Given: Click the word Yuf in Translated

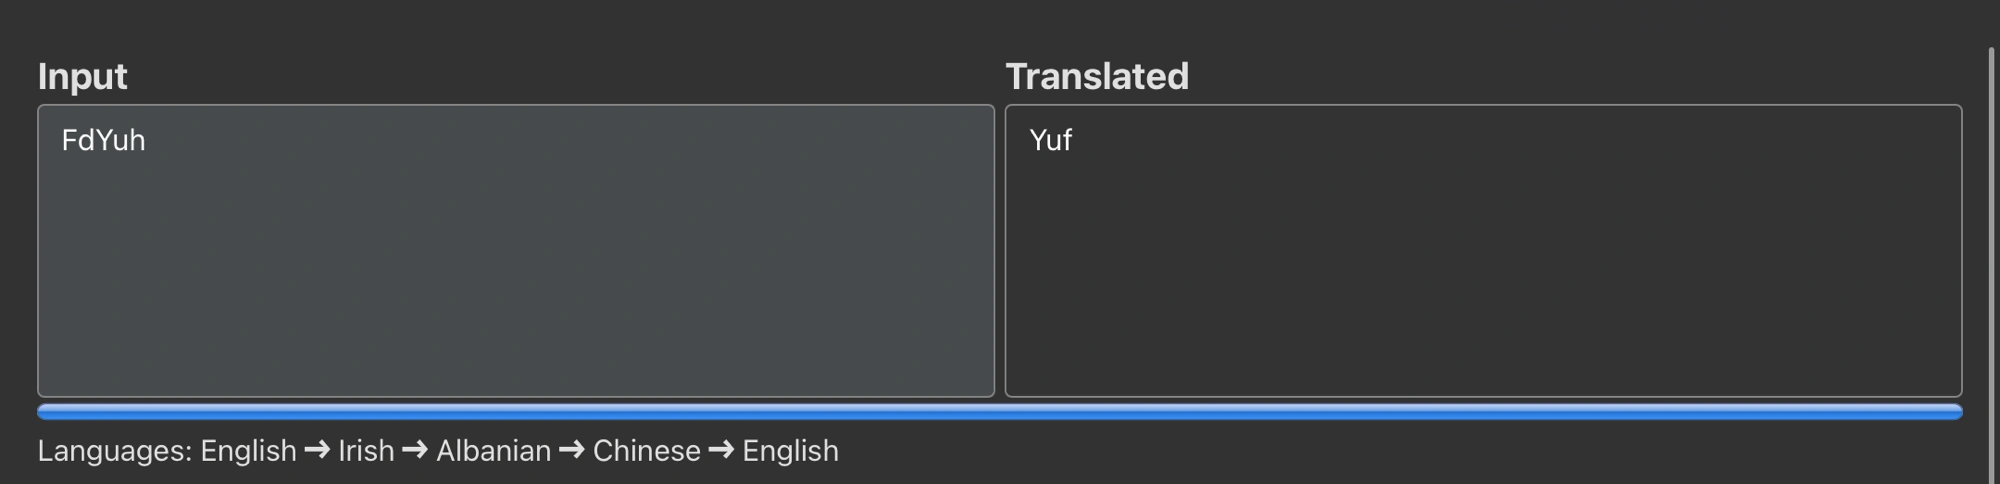Looking at the screenshot, I should click(1050, 140).
